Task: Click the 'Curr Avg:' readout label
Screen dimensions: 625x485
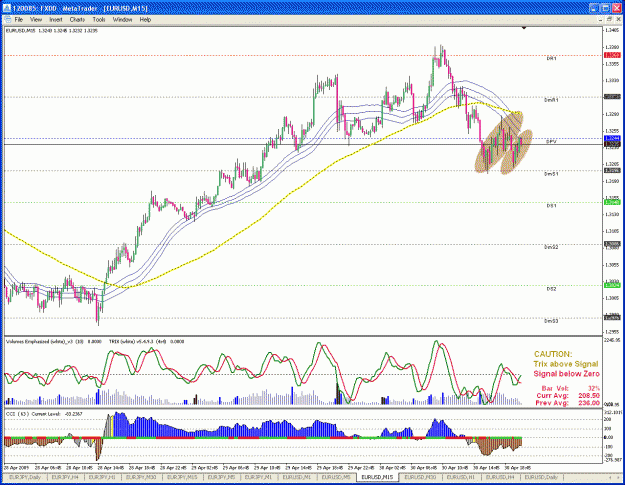Action: point(552,396)
